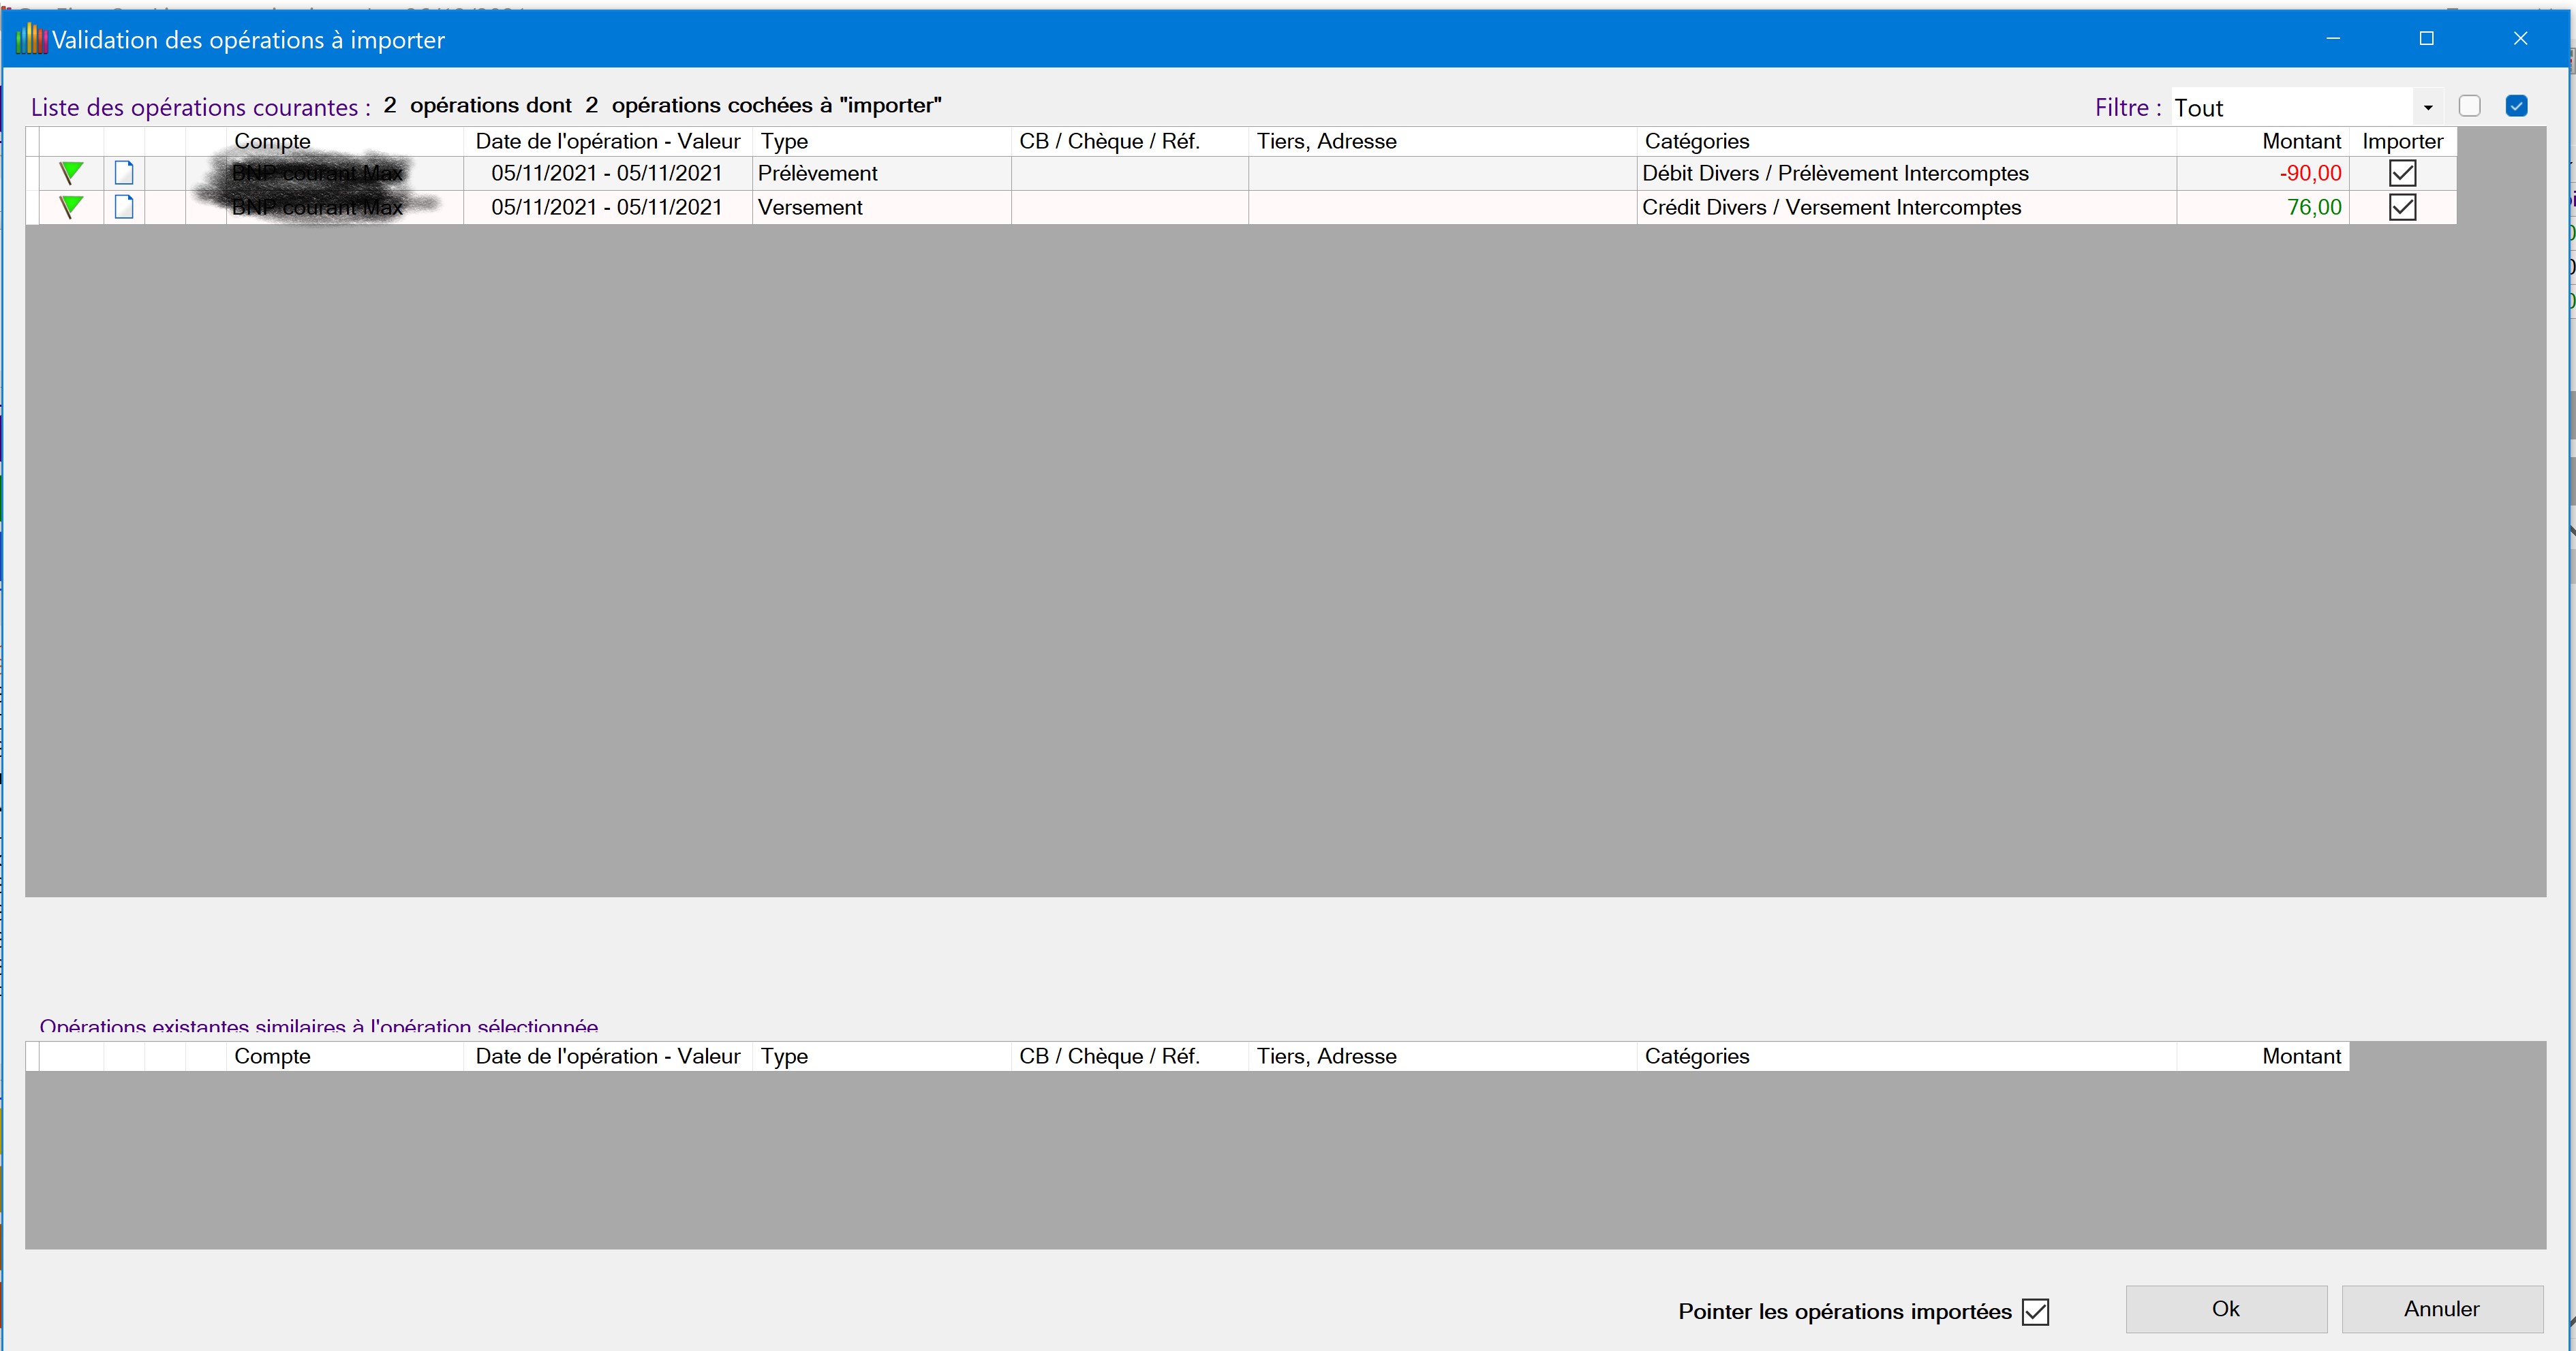This screenshot has height=1351, width=2576.
Task: Click document icon on Prélèvement row
Action: pyautogui.click(x=124, y=173)
